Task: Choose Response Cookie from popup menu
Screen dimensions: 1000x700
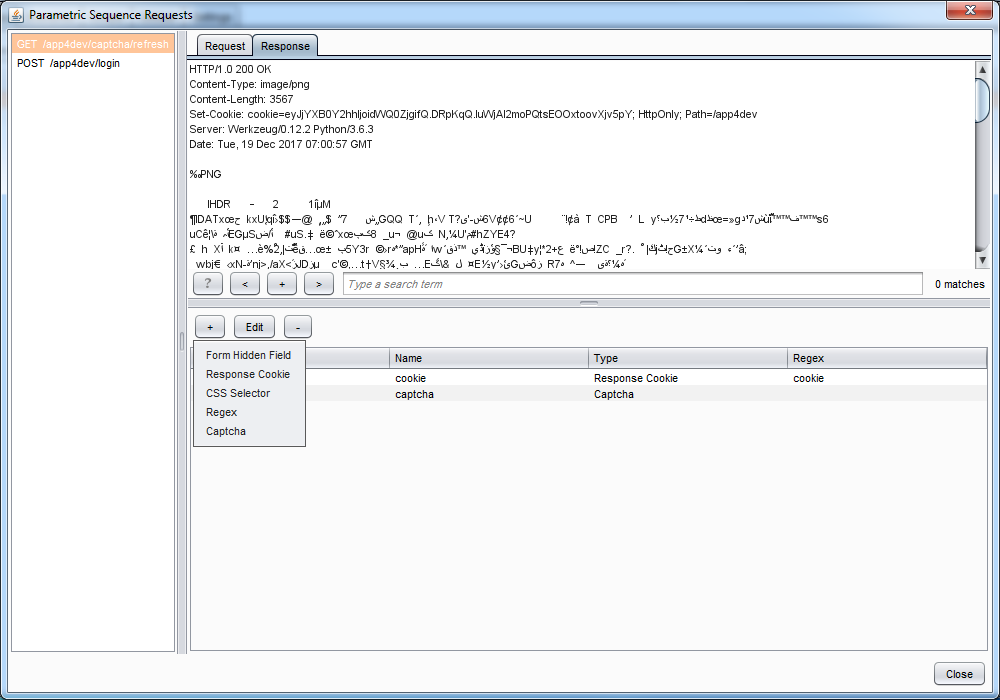Action: click(x=249, y=374)
